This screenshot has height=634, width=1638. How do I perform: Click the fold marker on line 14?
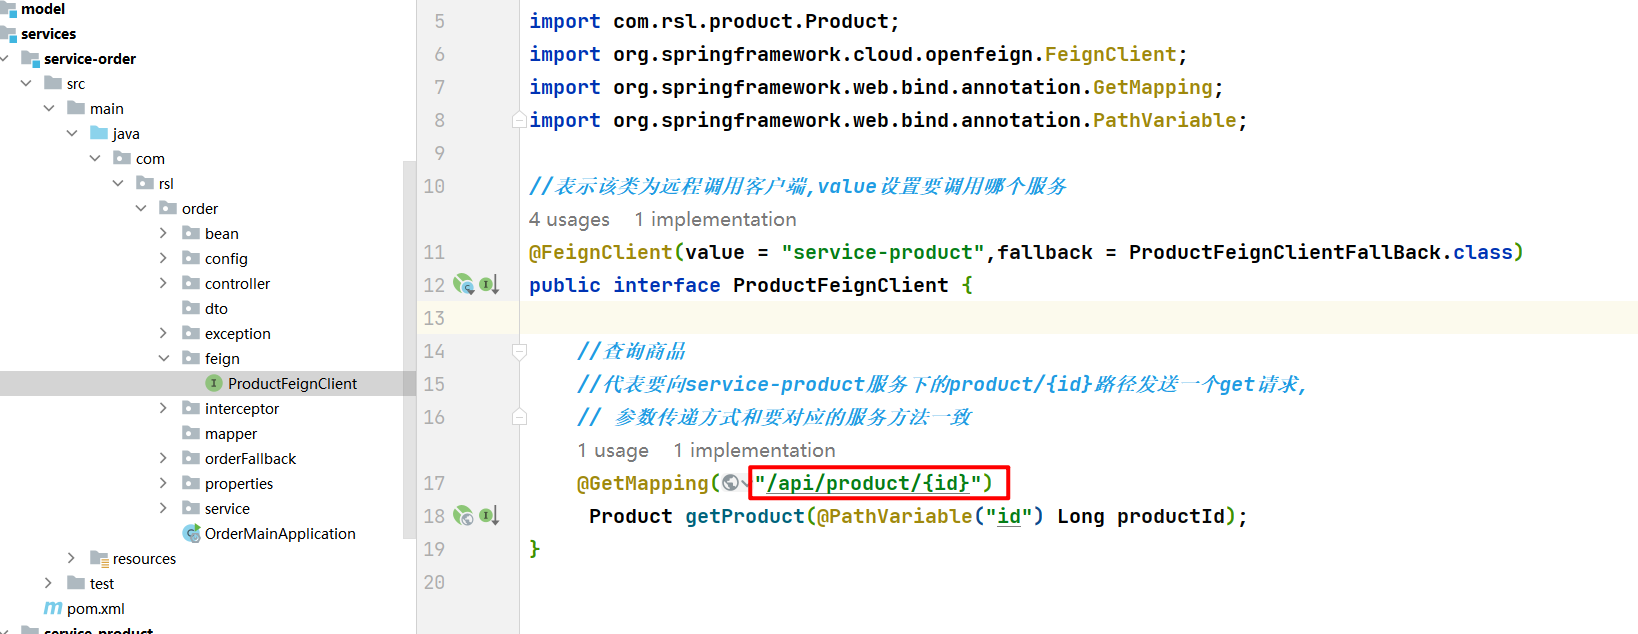[519, 351]
